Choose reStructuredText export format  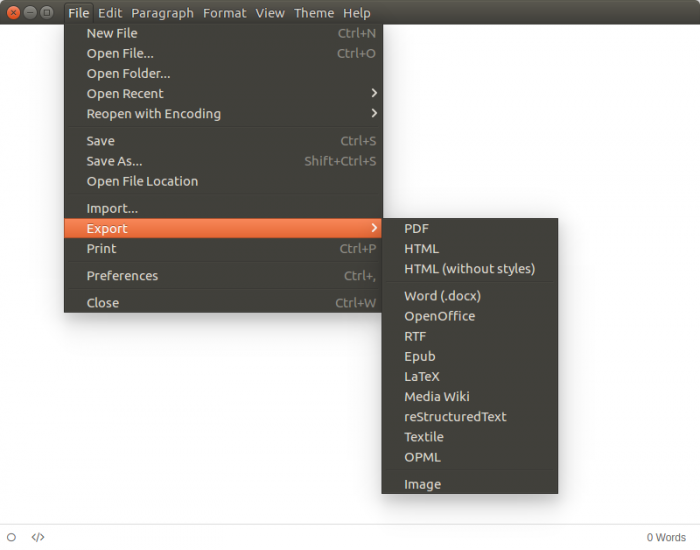tap(455, 416)
